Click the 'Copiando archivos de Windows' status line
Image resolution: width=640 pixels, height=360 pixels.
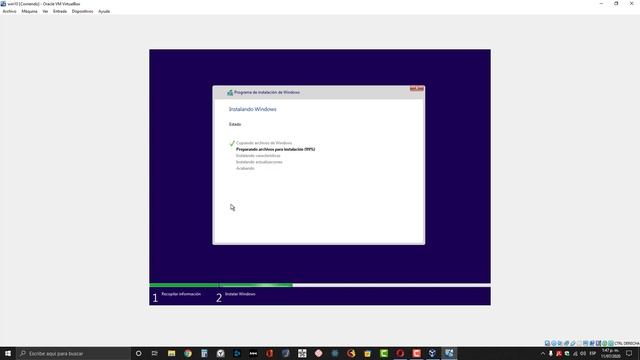tap(264, 143)
